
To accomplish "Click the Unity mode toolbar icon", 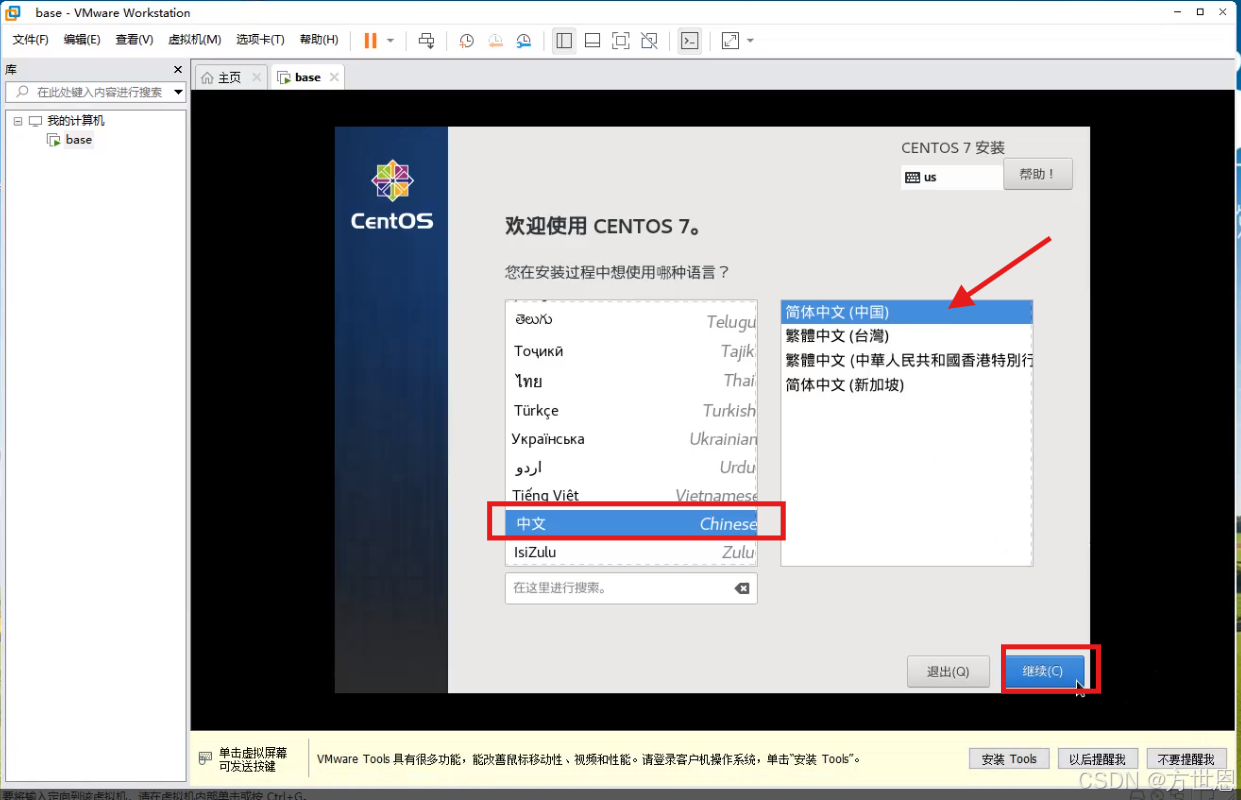I will pos(649,41).
